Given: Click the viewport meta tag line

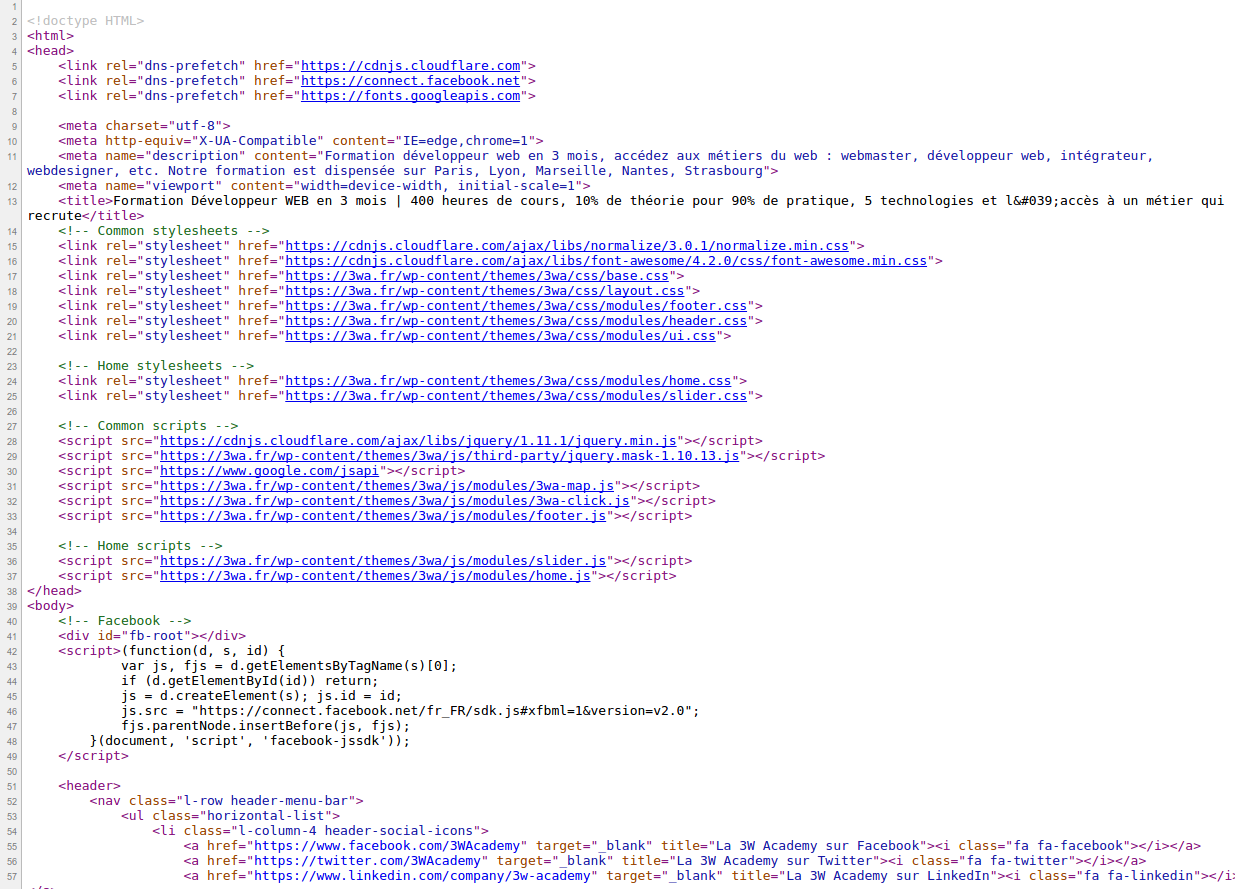Looking at the screenshot, I should (324, 185).
